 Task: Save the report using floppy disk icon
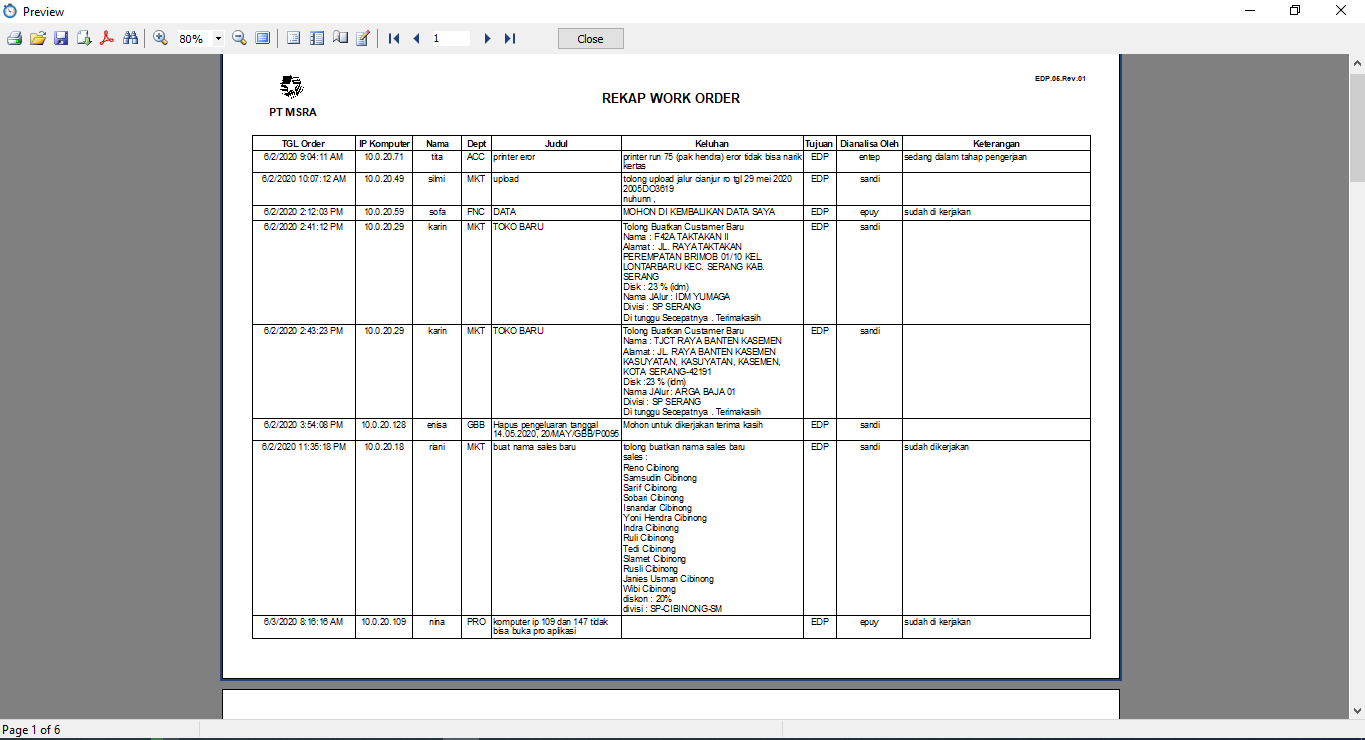(x=61, y=38)
